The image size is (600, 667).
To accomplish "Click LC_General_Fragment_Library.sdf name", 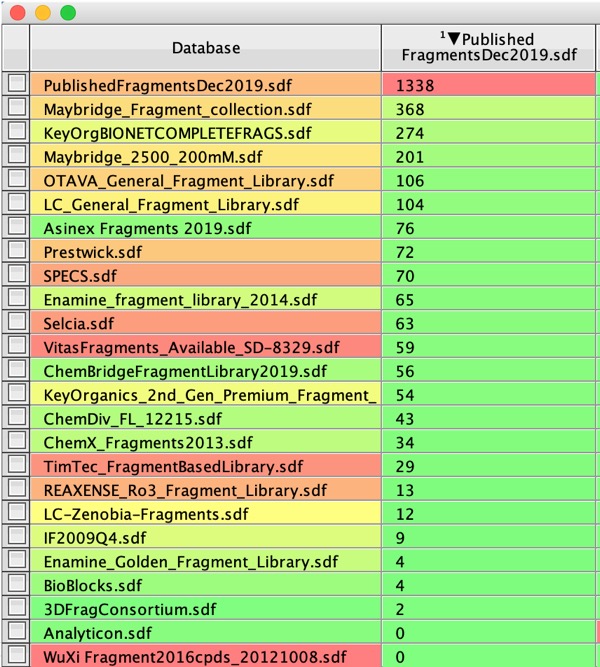I will [171, 205].
